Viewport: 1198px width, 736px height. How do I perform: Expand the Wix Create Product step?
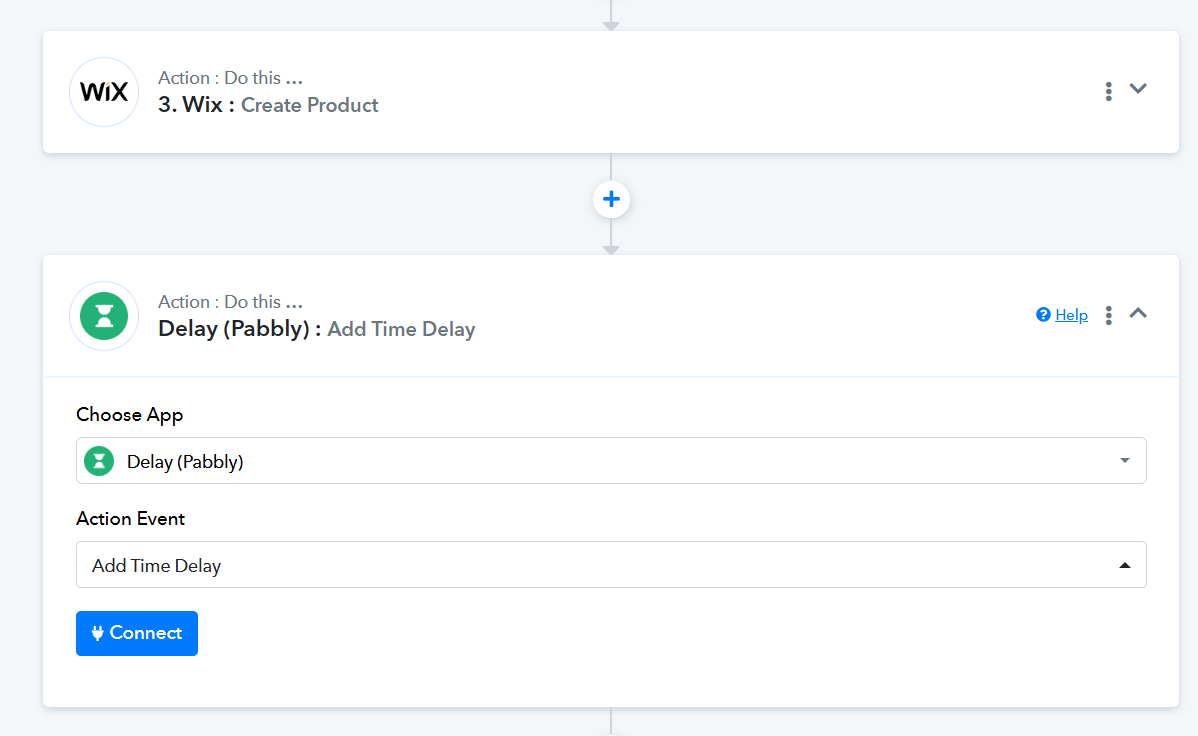pos(1138,89)
